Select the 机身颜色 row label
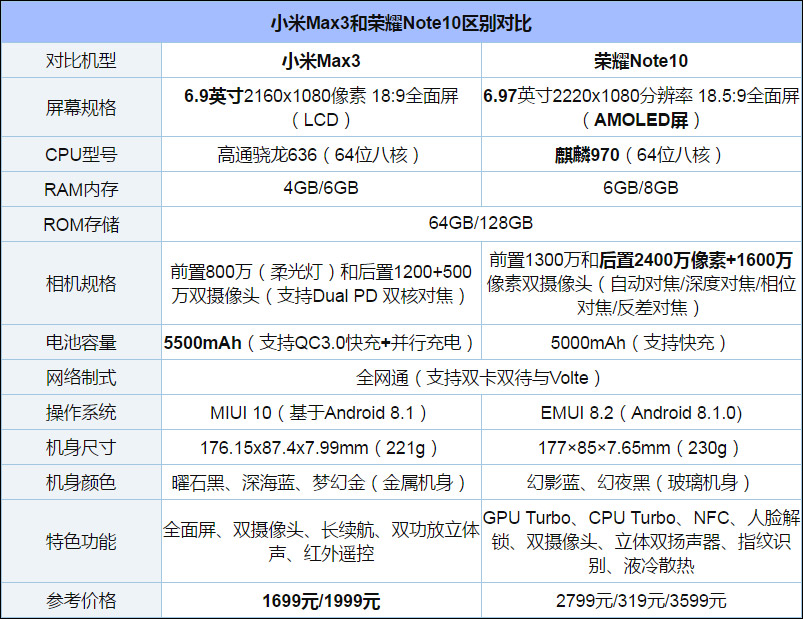The image size is (803, 619). pyautogui.click(x=81, y=482)
